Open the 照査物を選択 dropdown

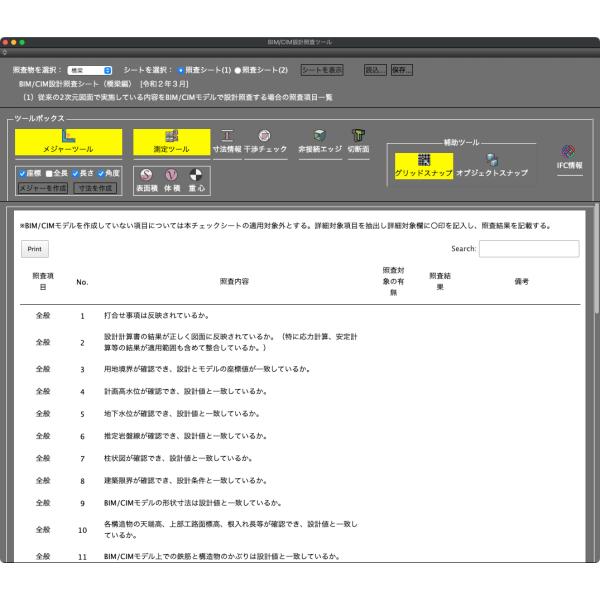pyautogui.click(x=91, y=71)
